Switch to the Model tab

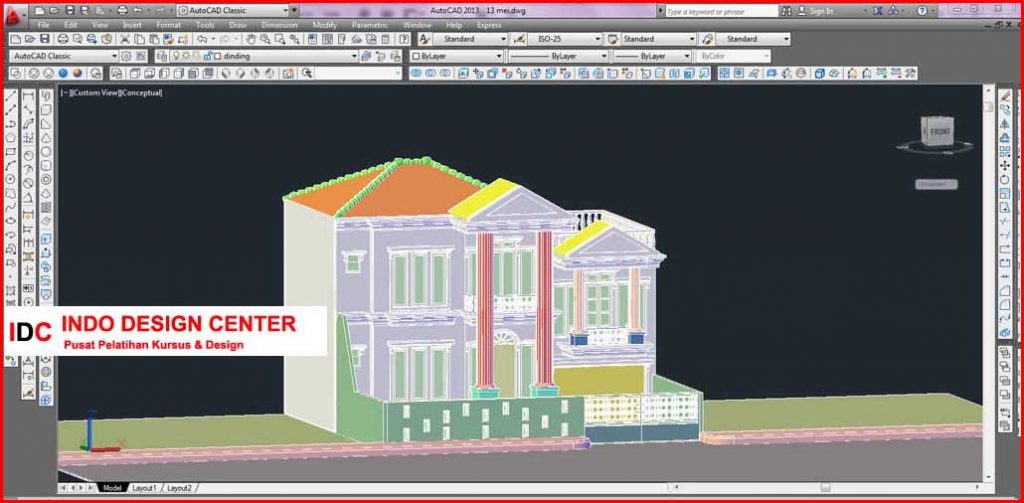(112, 488)
